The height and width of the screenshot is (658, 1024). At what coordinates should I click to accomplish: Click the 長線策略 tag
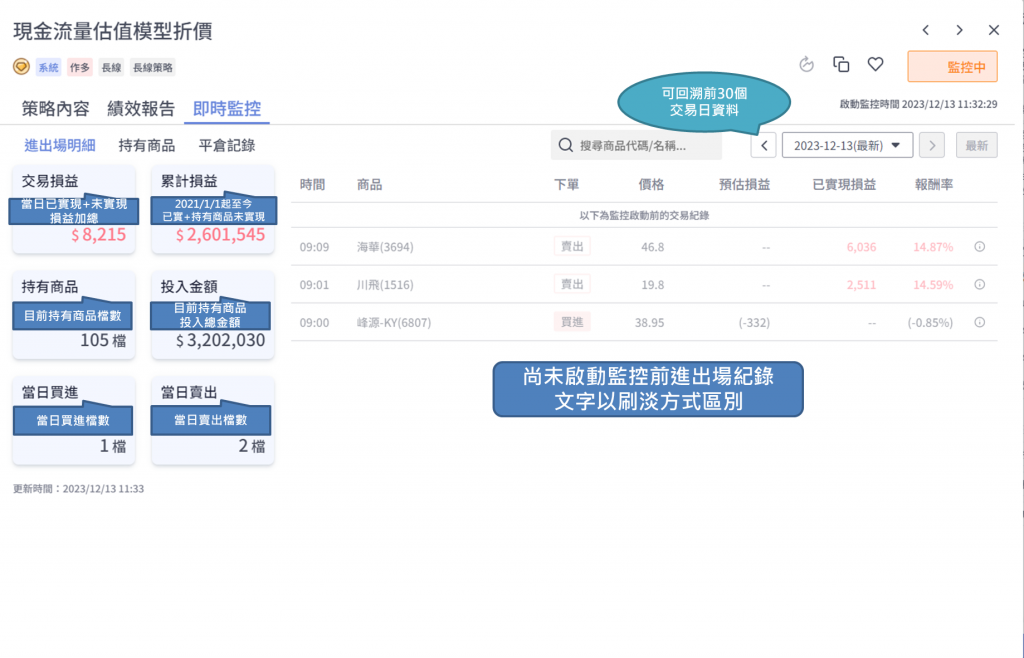coord(152,67)
